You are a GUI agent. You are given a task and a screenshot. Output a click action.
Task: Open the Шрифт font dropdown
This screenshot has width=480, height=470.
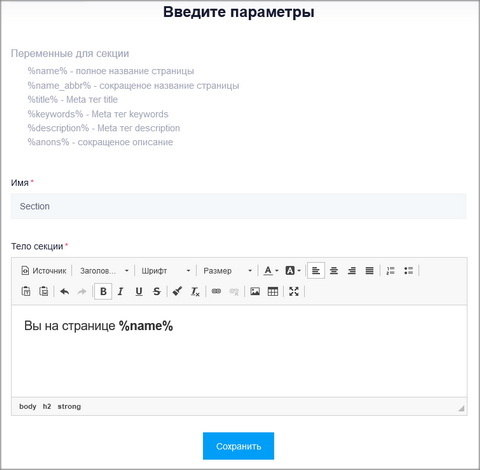pyautogui.click(x=165, y=271)
